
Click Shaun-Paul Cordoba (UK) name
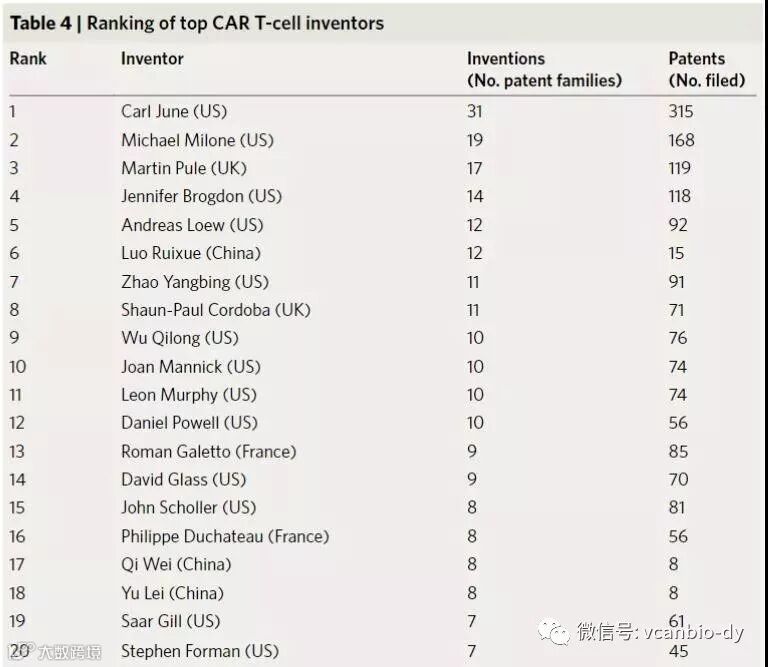216,310
